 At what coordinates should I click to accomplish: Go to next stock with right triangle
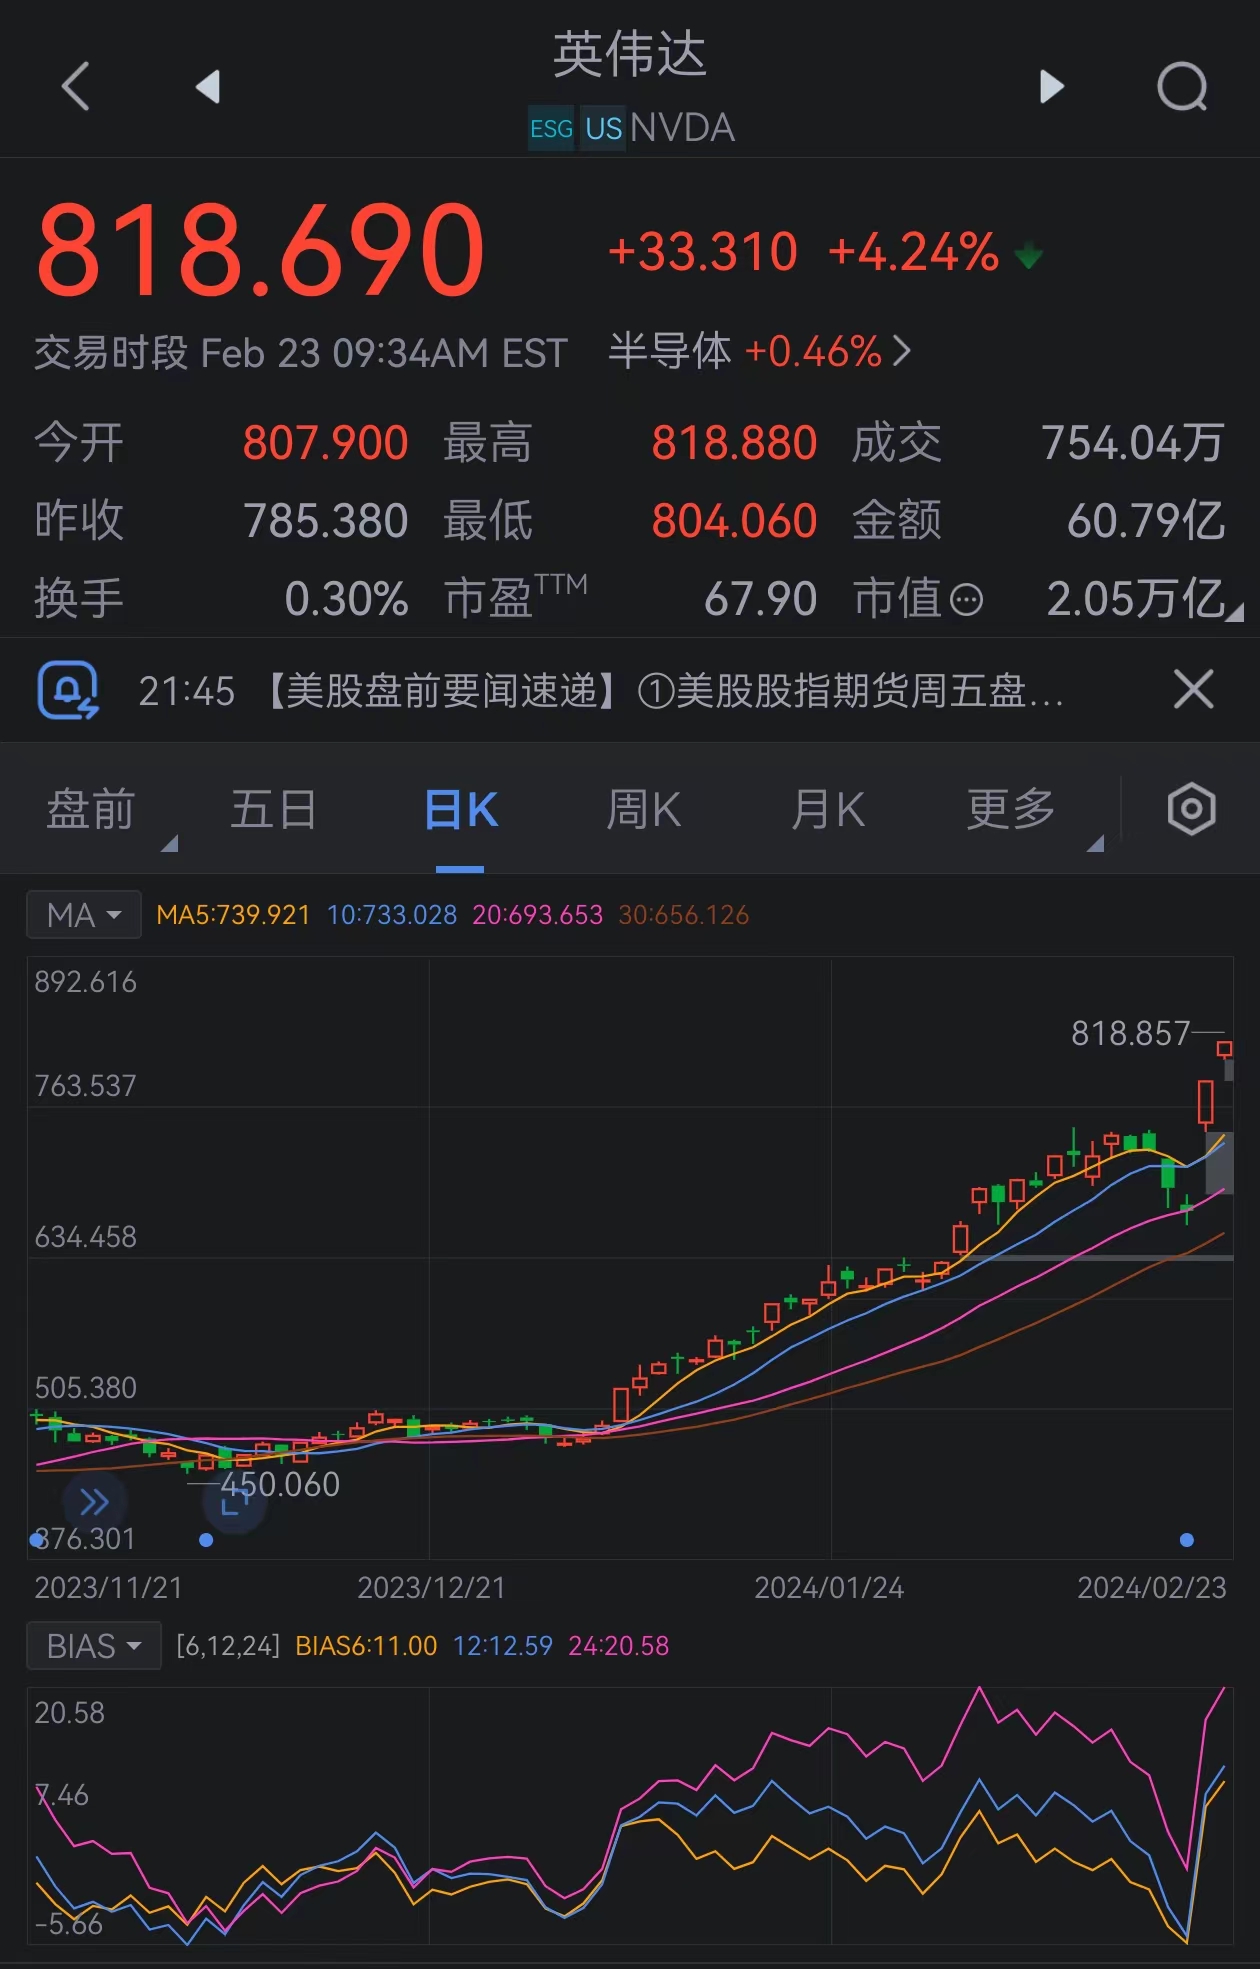(1051, 86)
